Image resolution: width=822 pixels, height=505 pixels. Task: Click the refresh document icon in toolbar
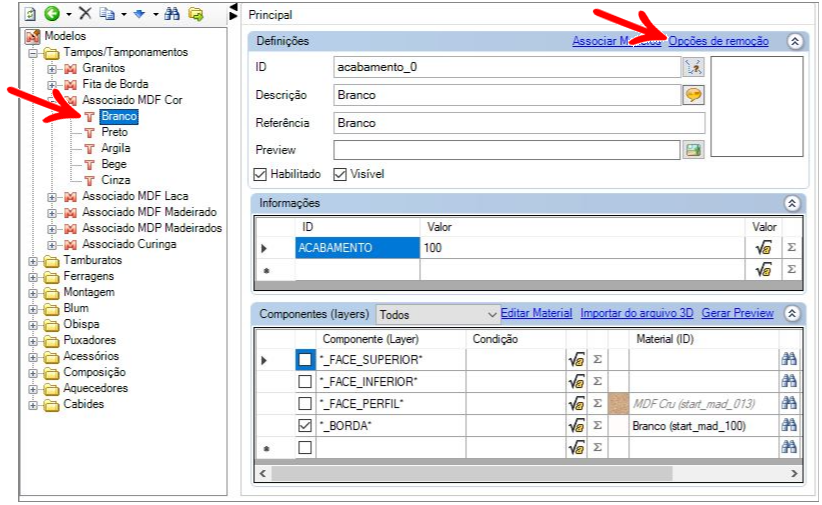coord(31,14)
